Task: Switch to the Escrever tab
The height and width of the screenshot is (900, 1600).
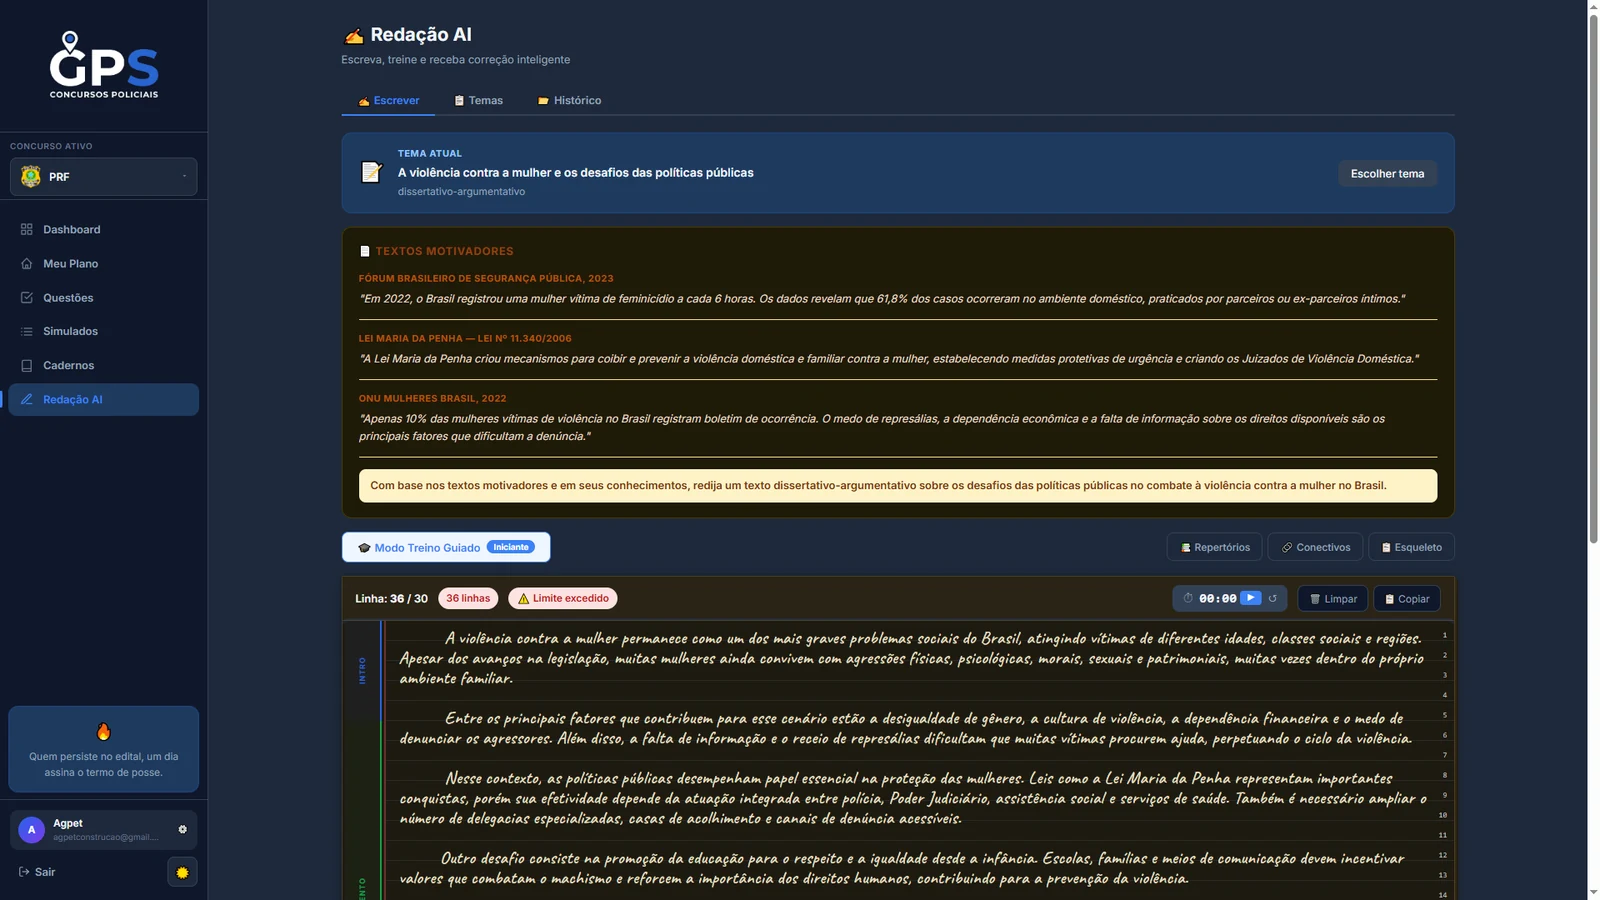Action: [388, 101]
